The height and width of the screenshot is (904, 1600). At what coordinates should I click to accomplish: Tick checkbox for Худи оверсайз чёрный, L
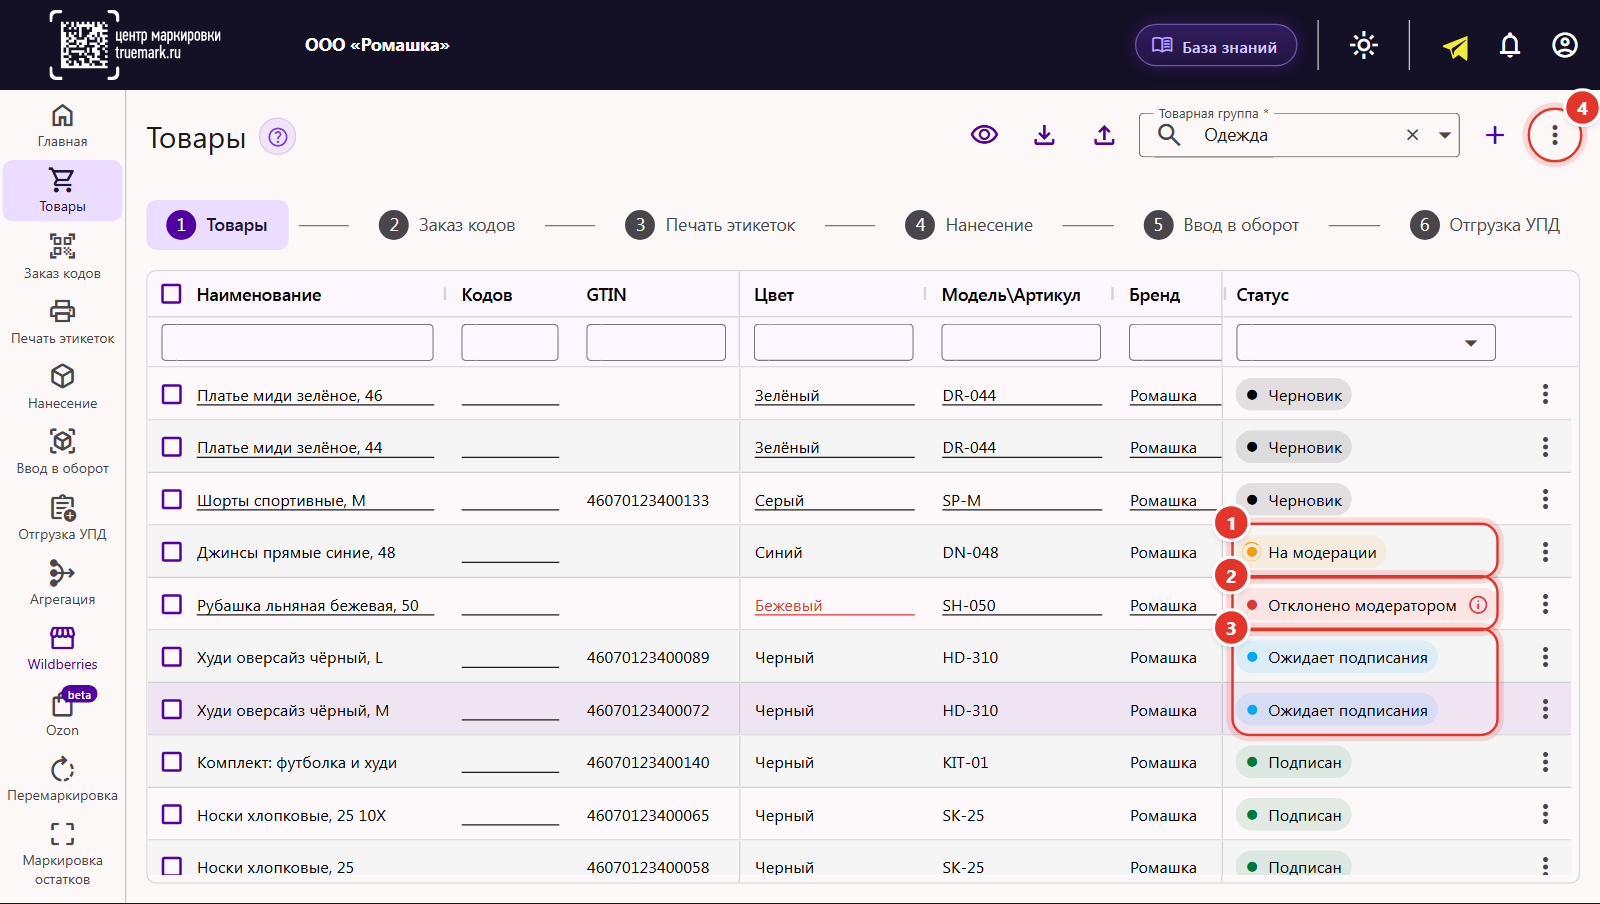pos(172,657)
